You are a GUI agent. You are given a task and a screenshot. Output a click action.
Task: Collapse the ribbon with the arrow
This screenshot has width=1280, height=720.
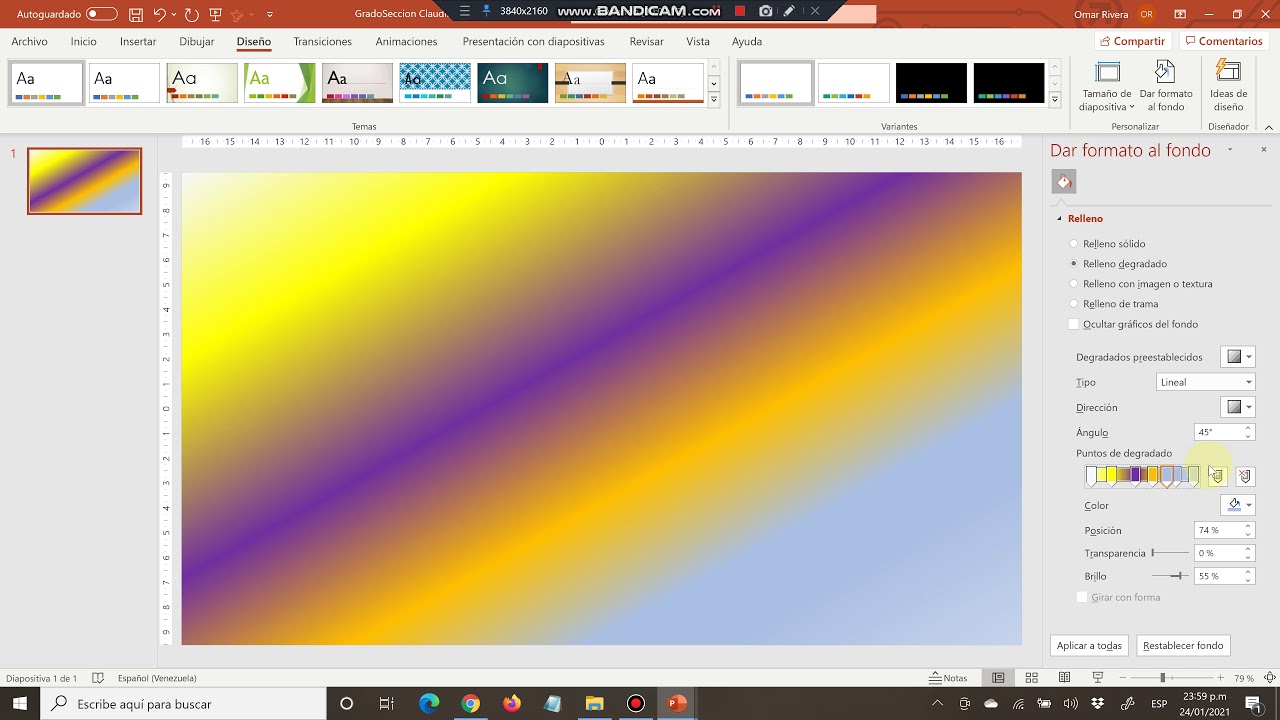point(1269,127)
